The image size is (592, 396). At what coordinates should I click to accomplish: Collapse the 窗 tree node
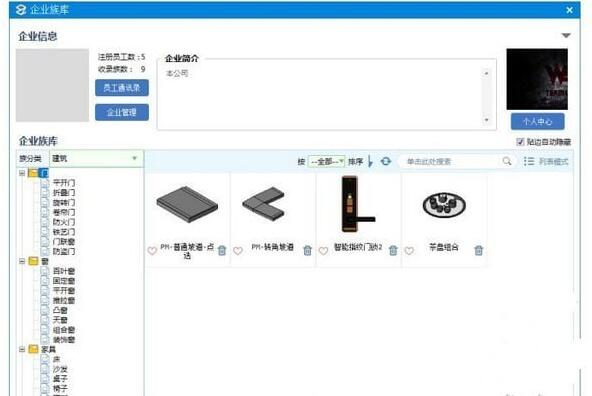tap(22, 261)
